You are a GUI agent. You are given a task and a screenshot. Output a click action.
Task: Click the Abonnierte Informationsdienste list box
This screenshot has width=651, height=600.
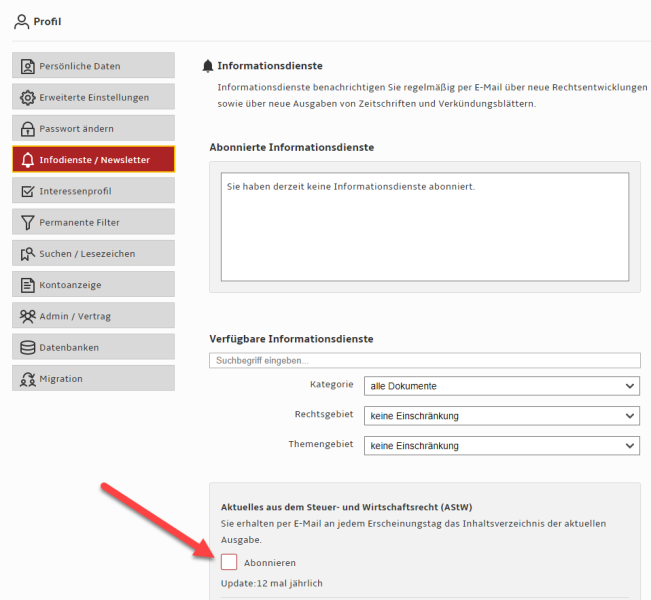(424, 226)
